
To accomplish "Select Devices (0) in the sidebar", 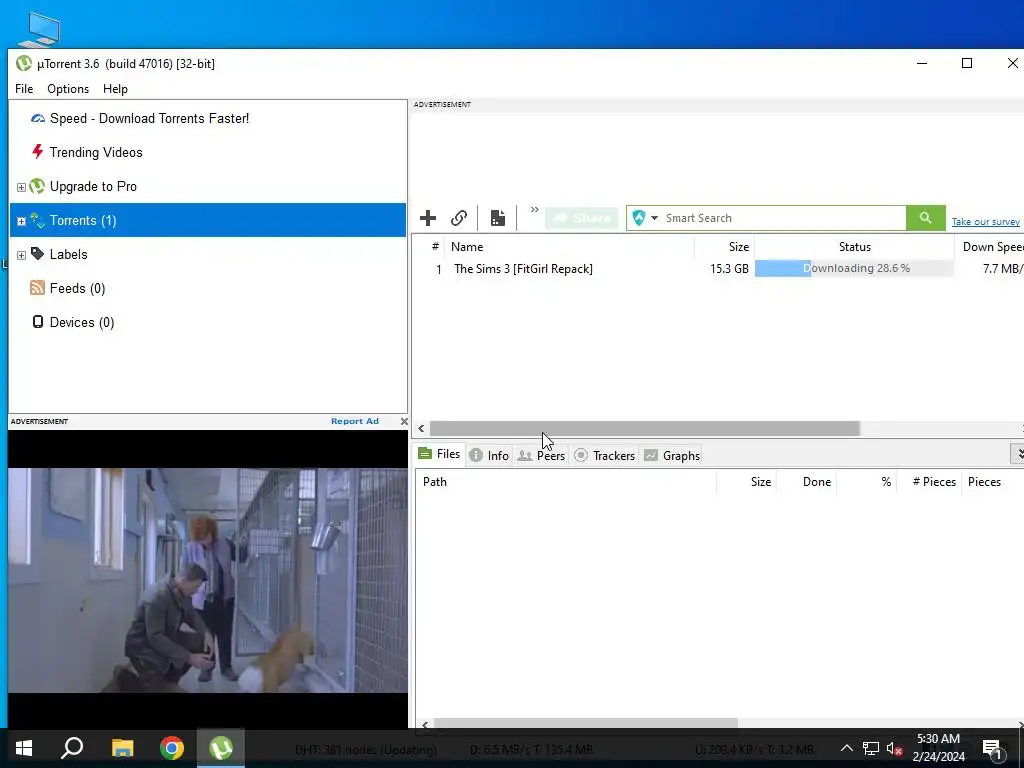I will tap(82, 323).
